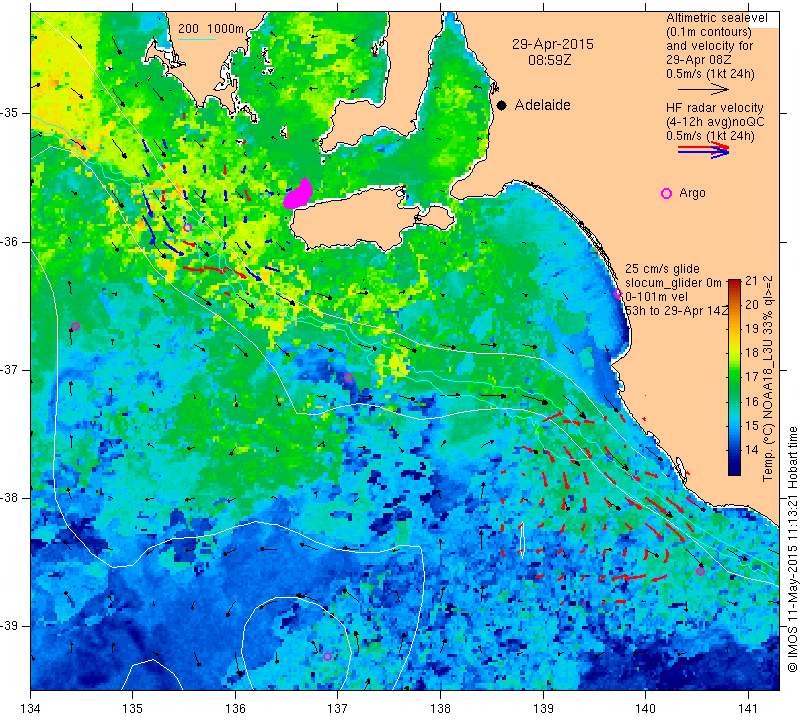Click the '29-Apr-2015' date text
This screenshot has height=720, width=800.
click(553, 44)
